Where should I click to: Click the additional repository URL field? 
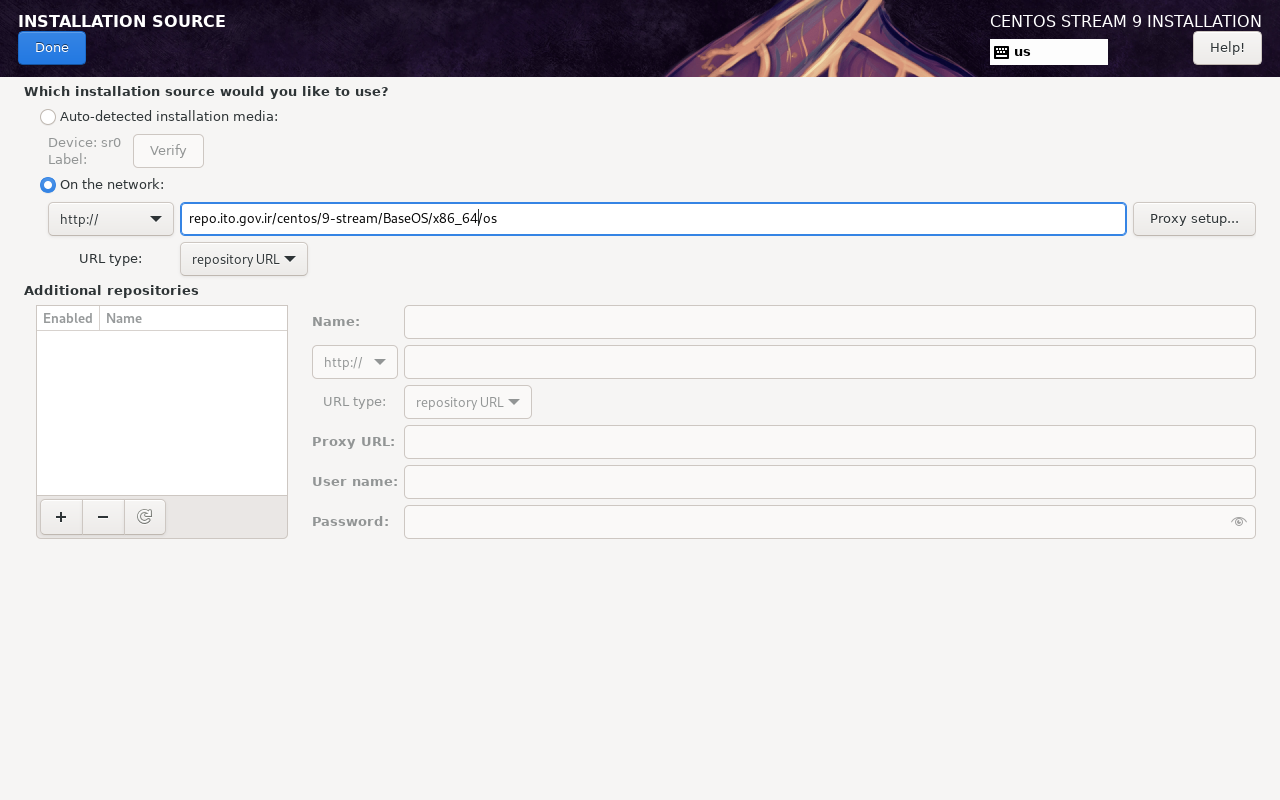(830, 362)
